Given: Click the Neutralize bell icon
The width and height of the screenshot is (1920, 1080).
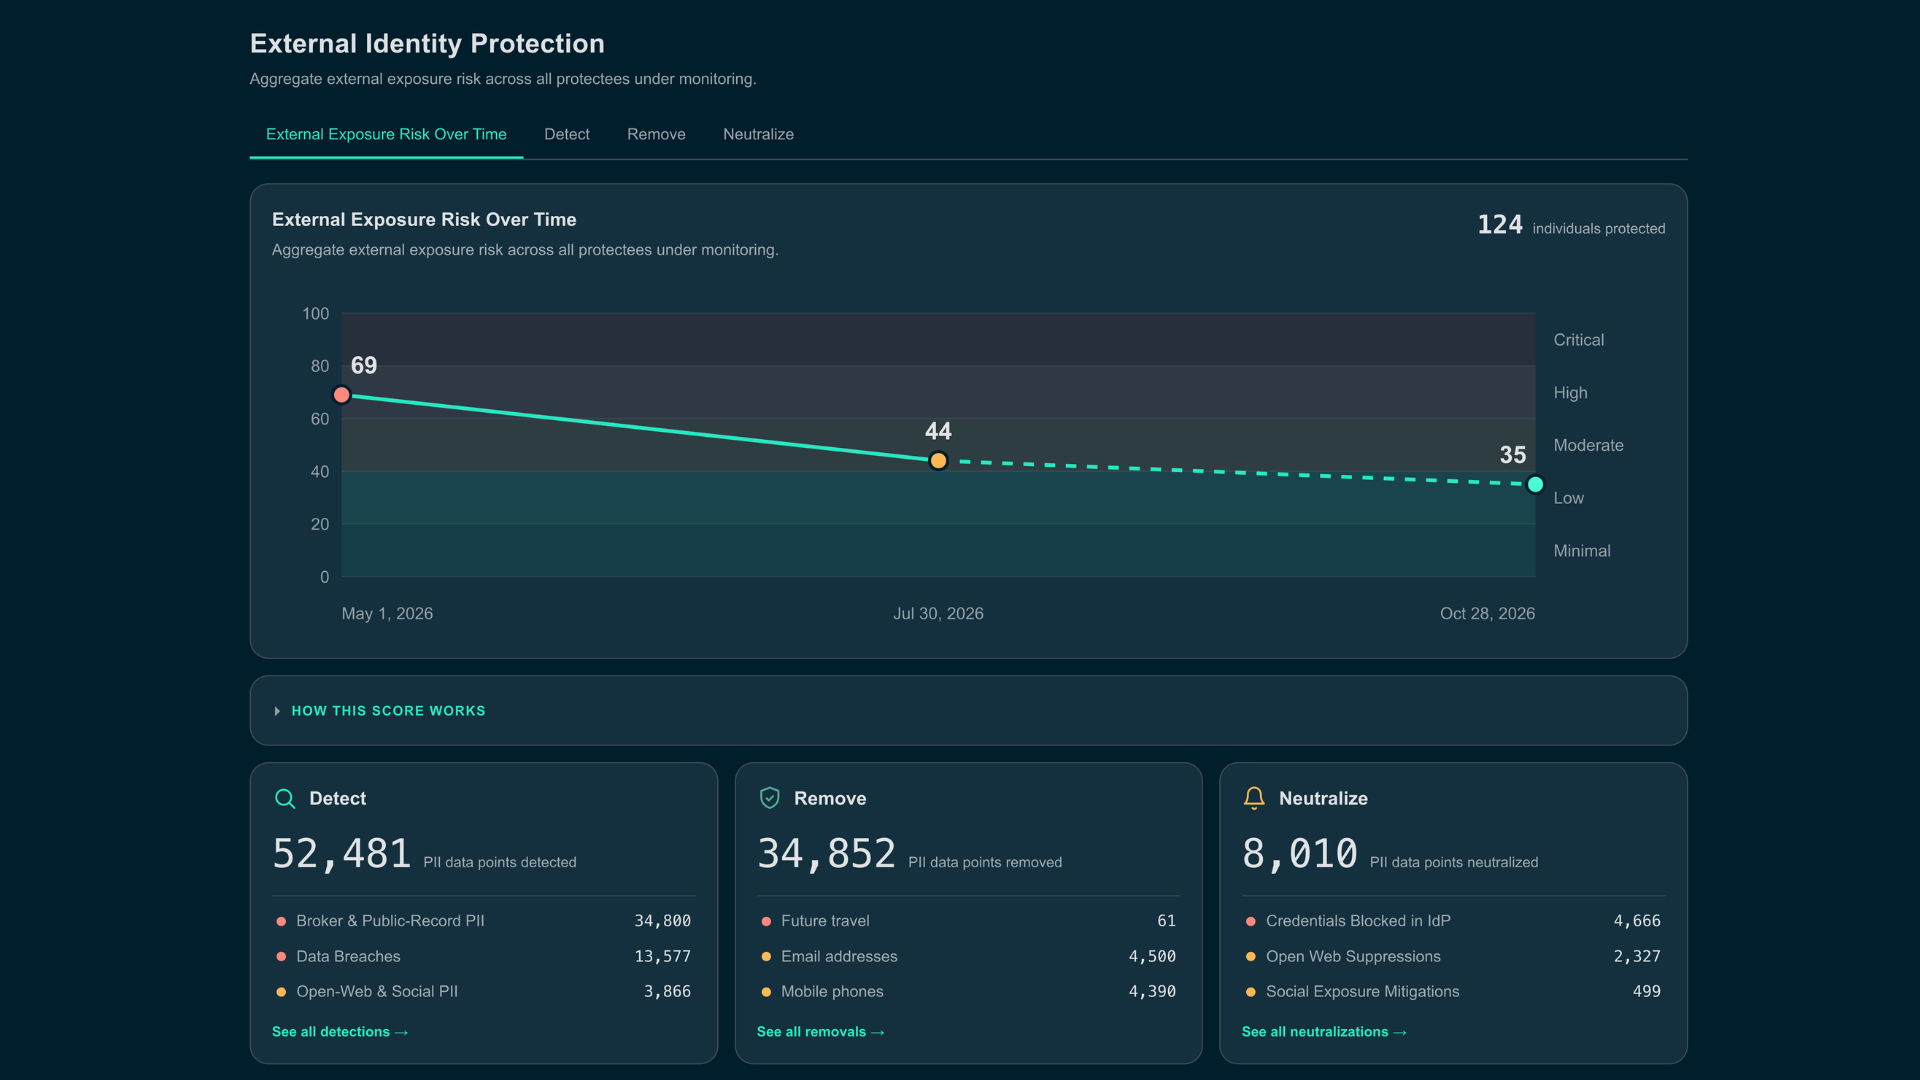Looking at the screenshot, I should tap(1254, 798).
